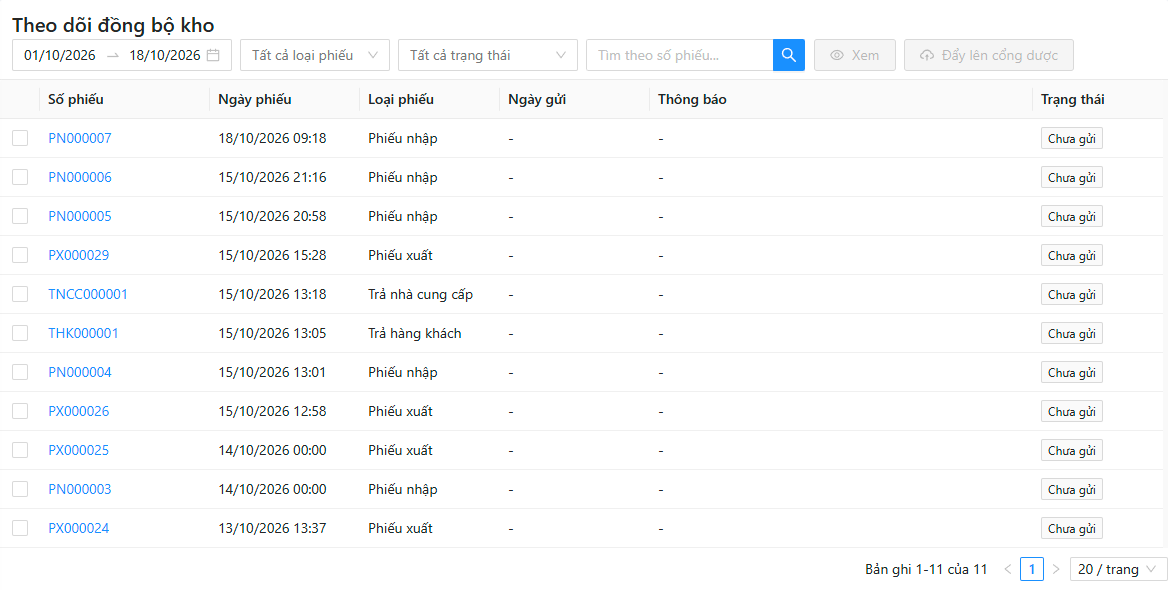Open voucher link PN000005
This screenshot has width=1168, height=590.
click(80, 216)
